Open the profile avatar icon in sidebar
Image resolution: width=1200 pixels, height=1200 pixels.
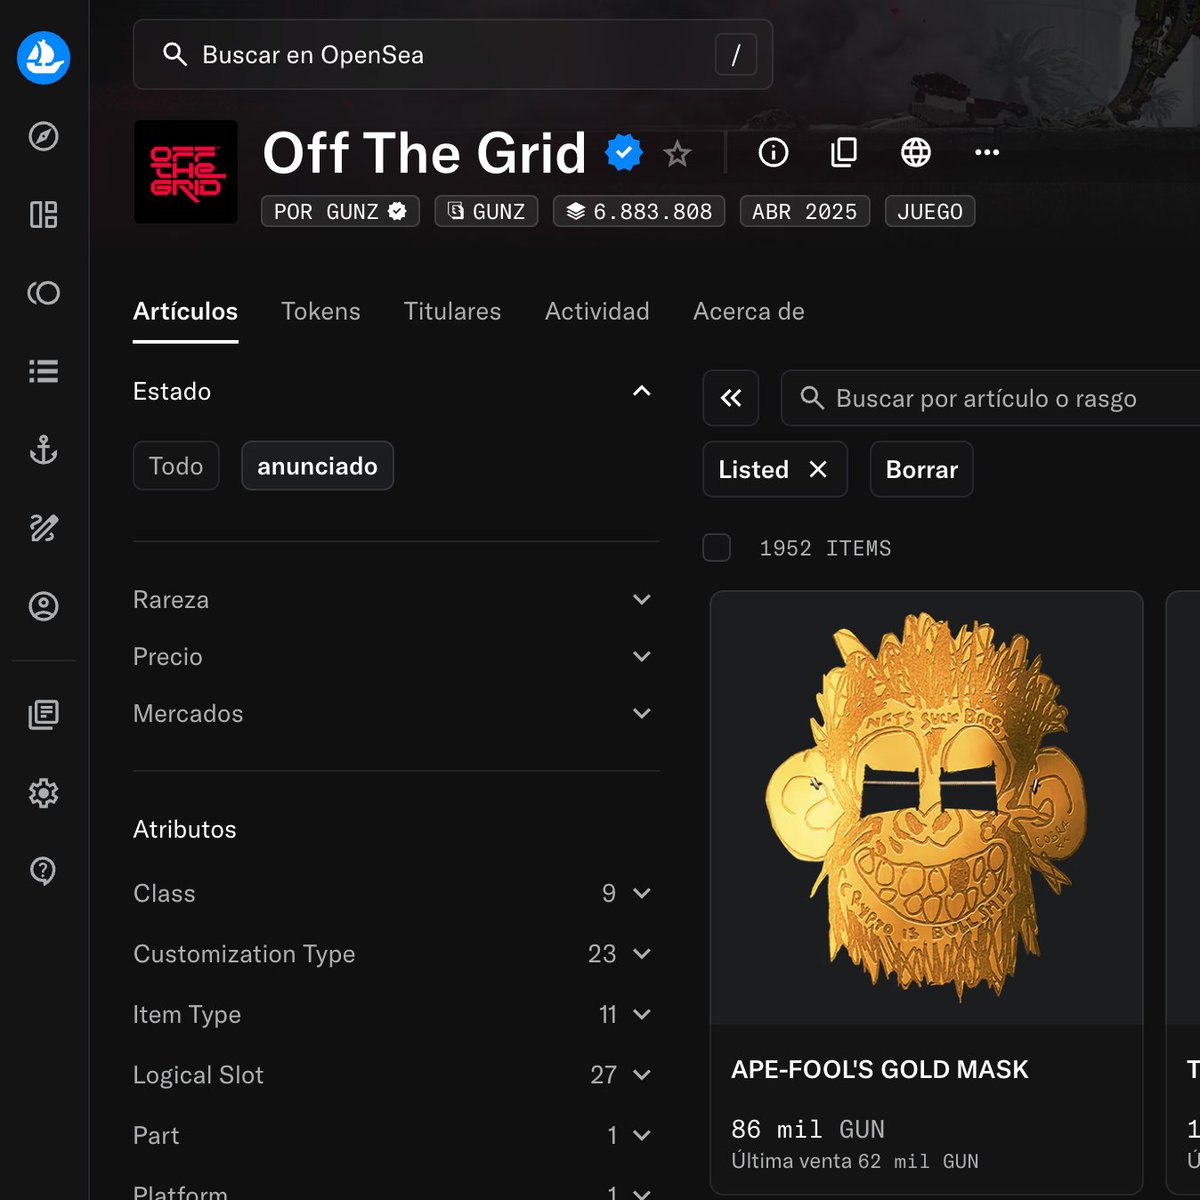43,606
